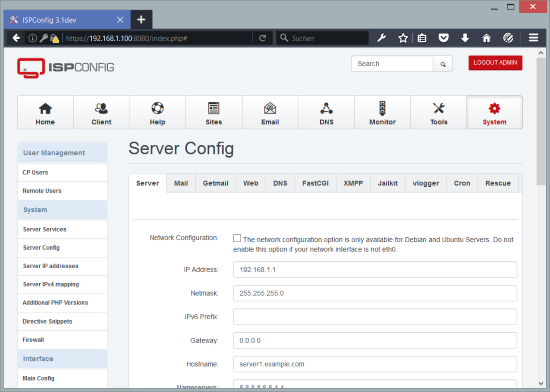The image size is (550, 392).
Task: Click the LOGOUT ADMIN button
Action: pos(495,63)
